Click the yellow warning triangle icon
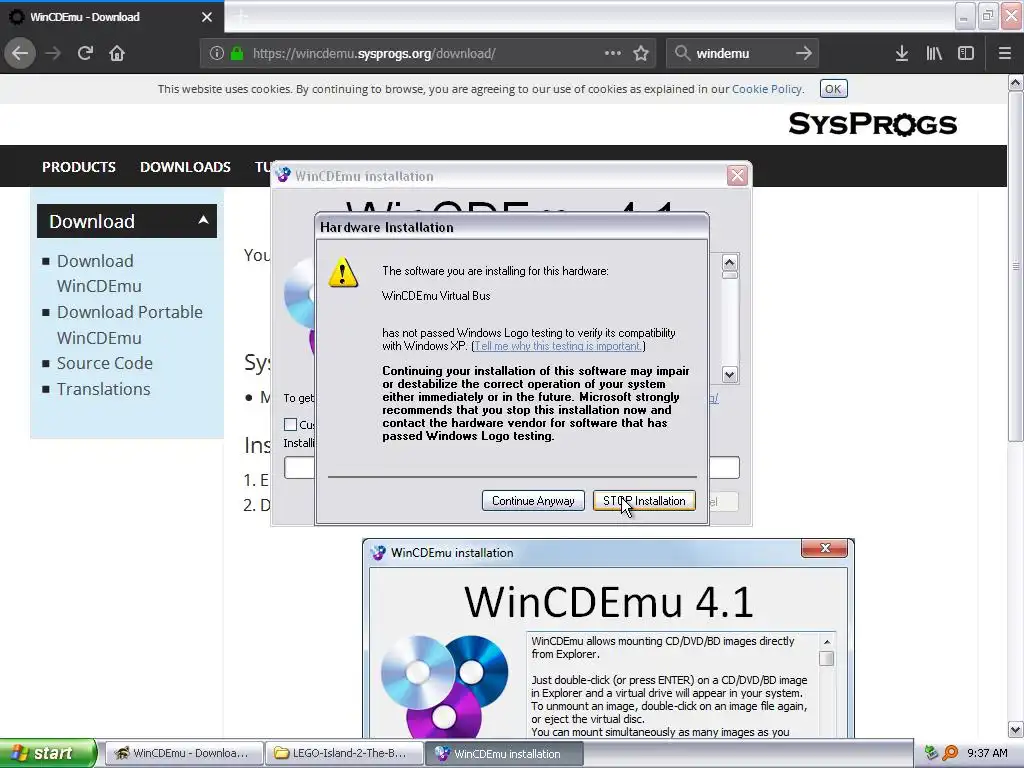 343,272
